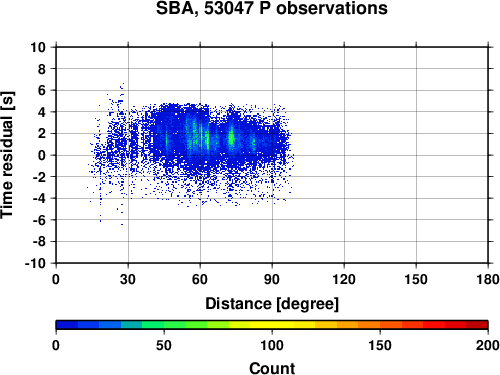Image resolution: width=500 pixels, height=375 pixels.
Task: Click the colorbar tick label '200'
Action: click(x=488, y=345)
